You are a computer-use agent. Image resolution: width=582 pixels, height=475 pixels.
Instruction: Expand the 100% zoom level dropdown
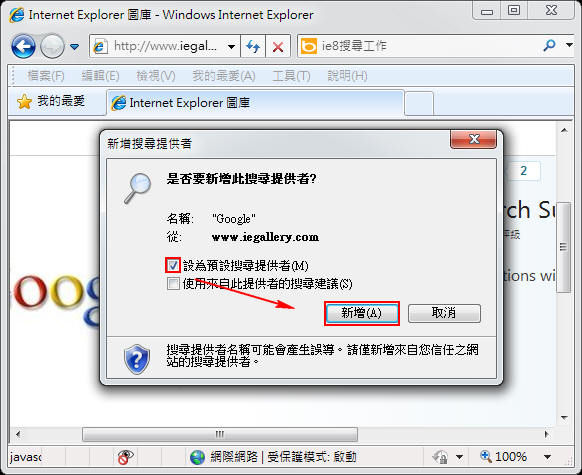click(x=547, y=456)
